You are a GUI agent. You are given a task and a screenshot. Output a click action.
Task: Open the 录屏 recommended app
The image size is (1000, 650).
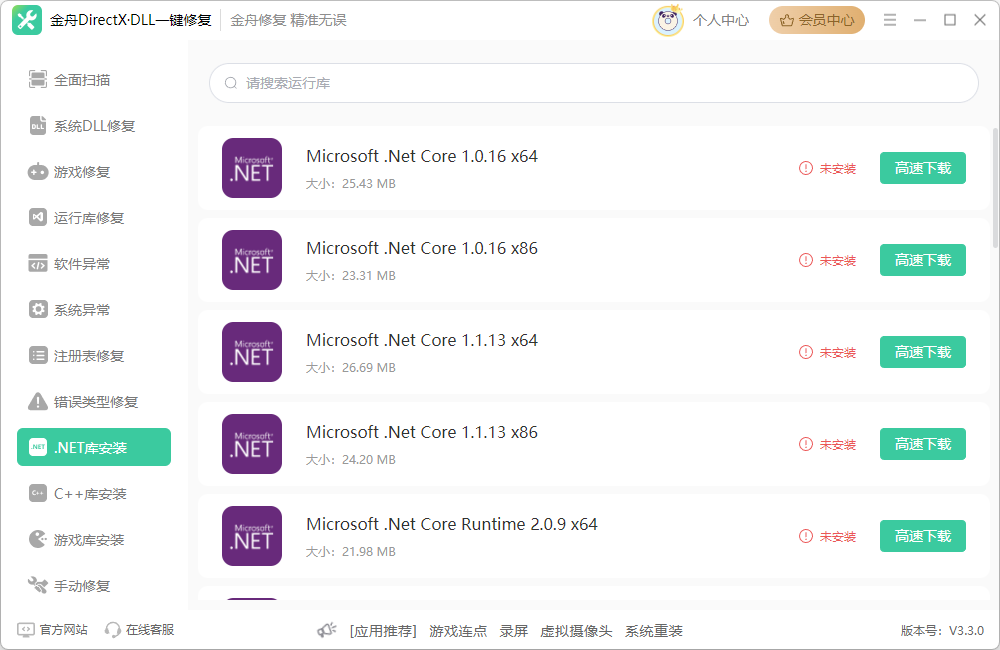[513, 631]
